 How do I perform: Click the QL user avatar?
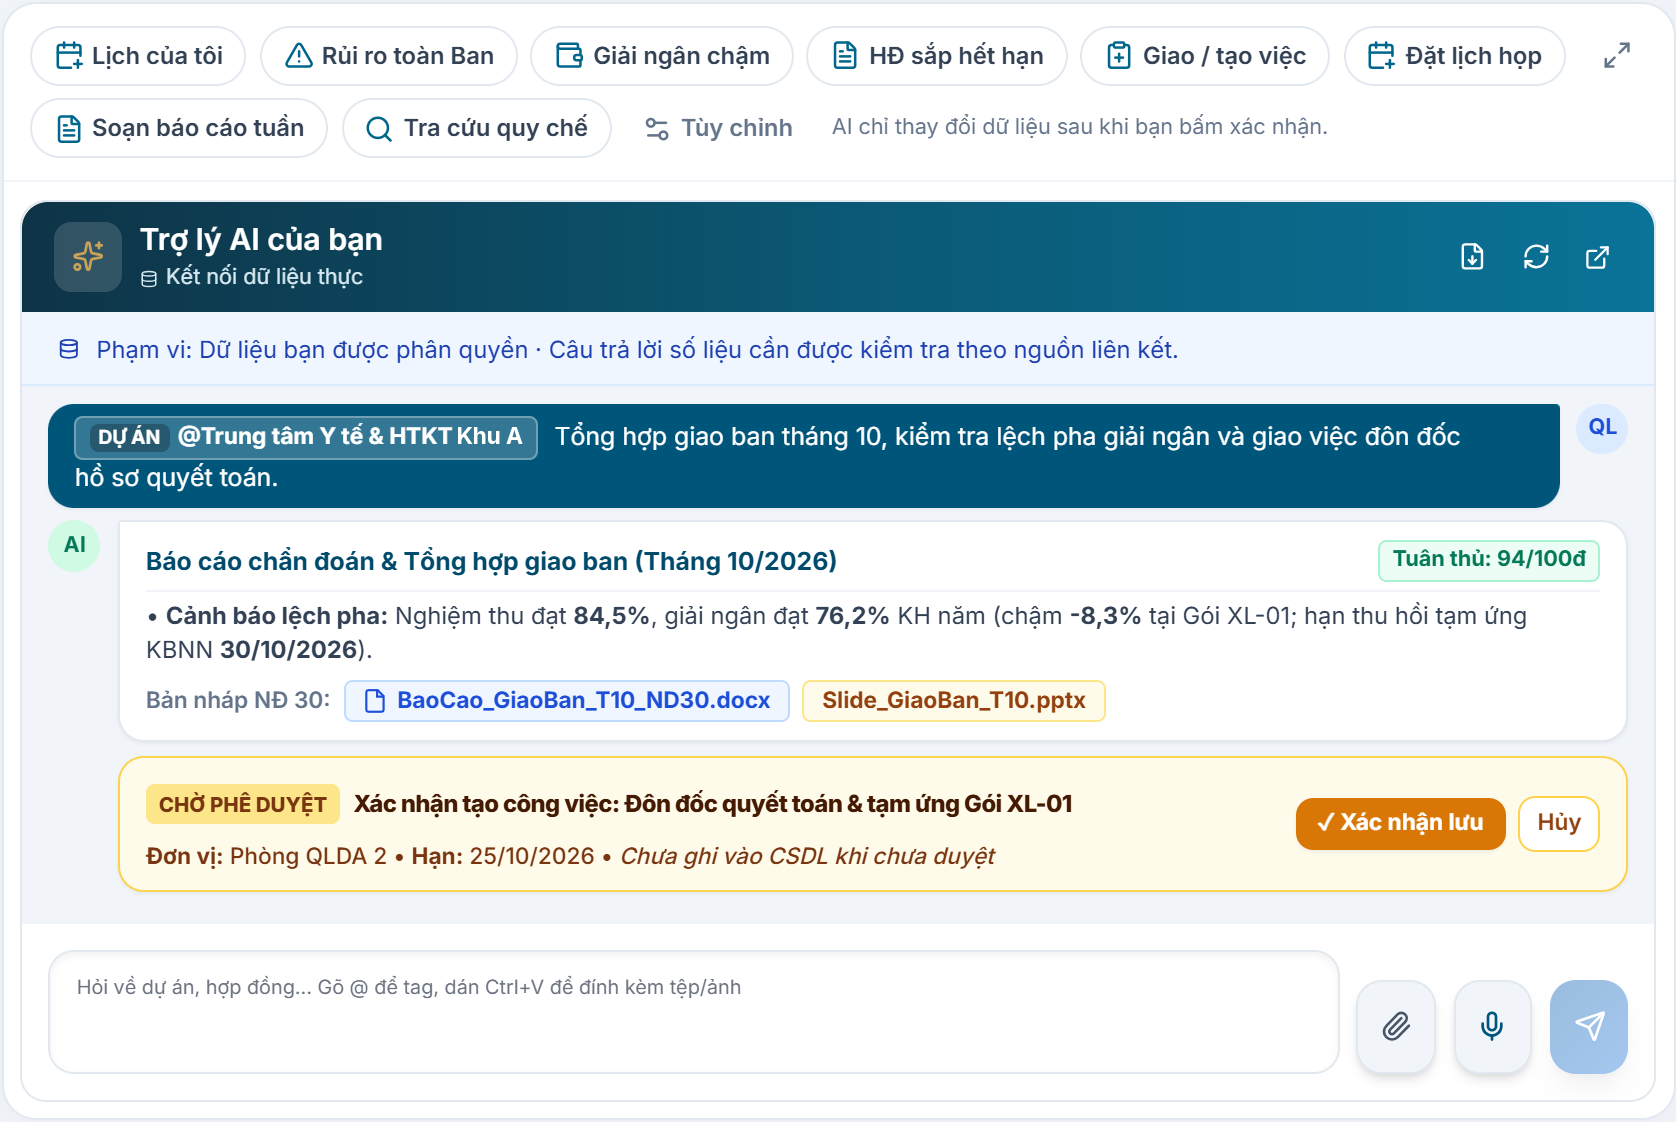tap(1602, 428)
